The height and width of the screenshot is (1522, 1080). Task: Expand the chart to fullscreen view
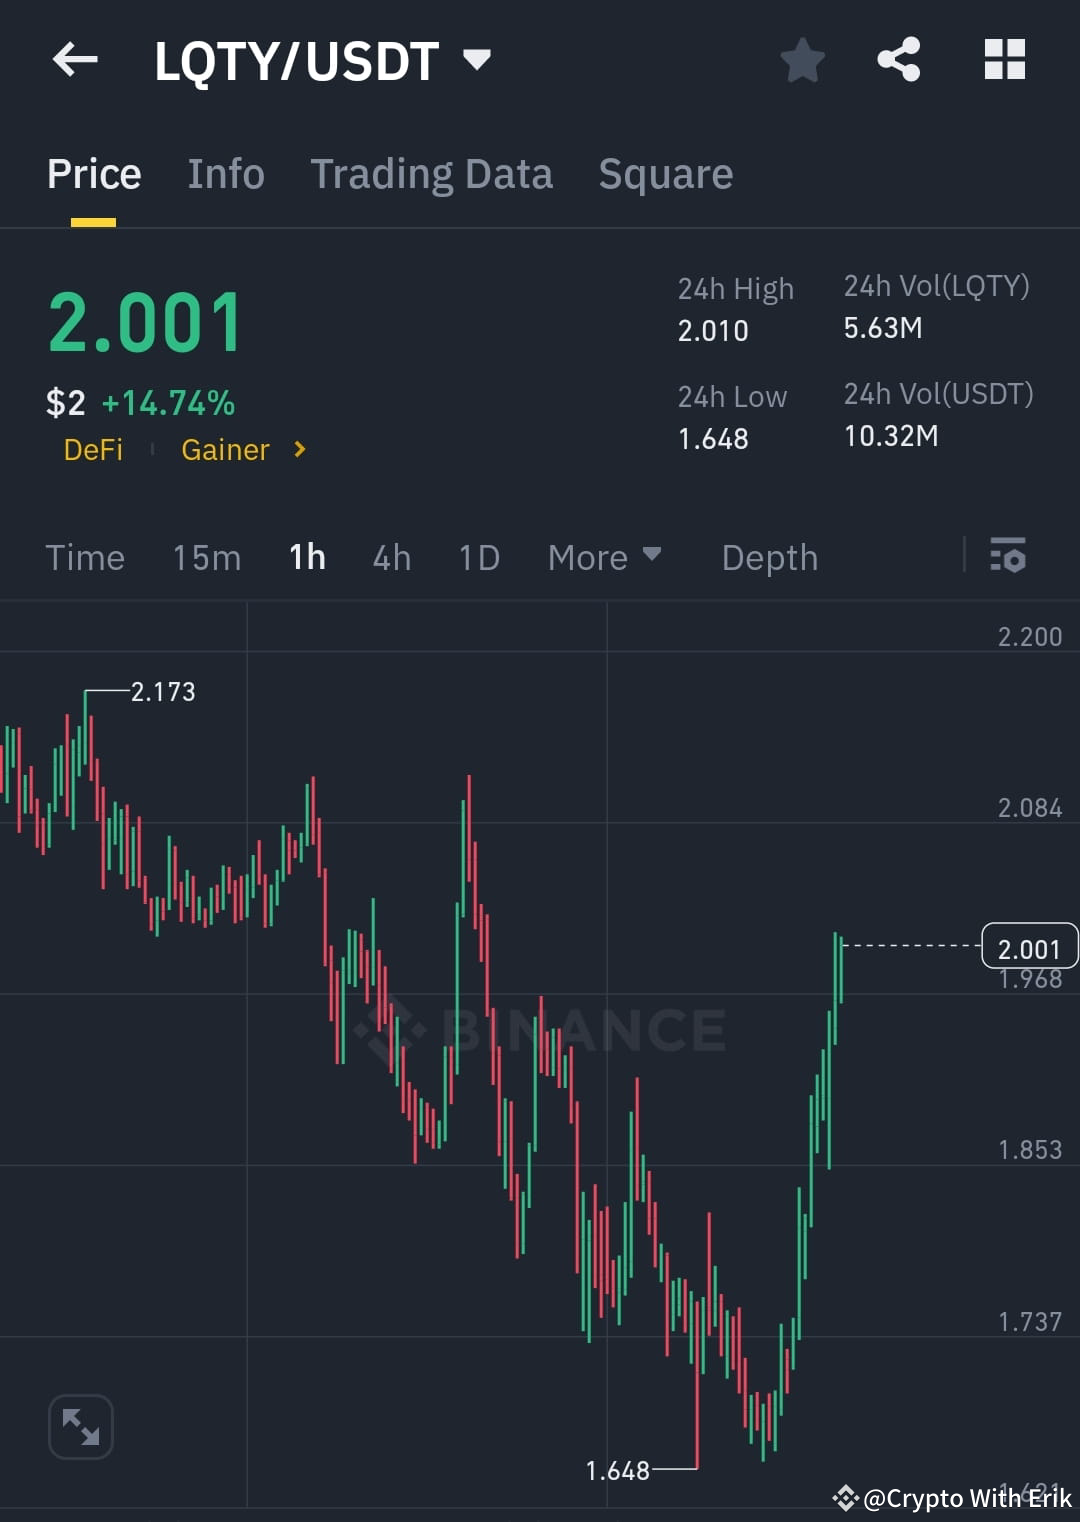click(80, 1427)
